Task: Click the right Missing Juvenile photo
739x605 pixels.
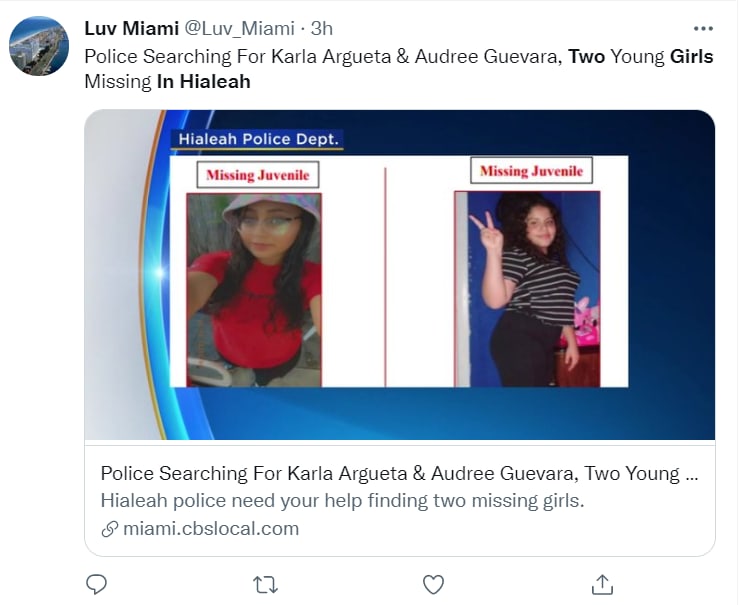Action: pyautogui.click(x=527, y=289)
